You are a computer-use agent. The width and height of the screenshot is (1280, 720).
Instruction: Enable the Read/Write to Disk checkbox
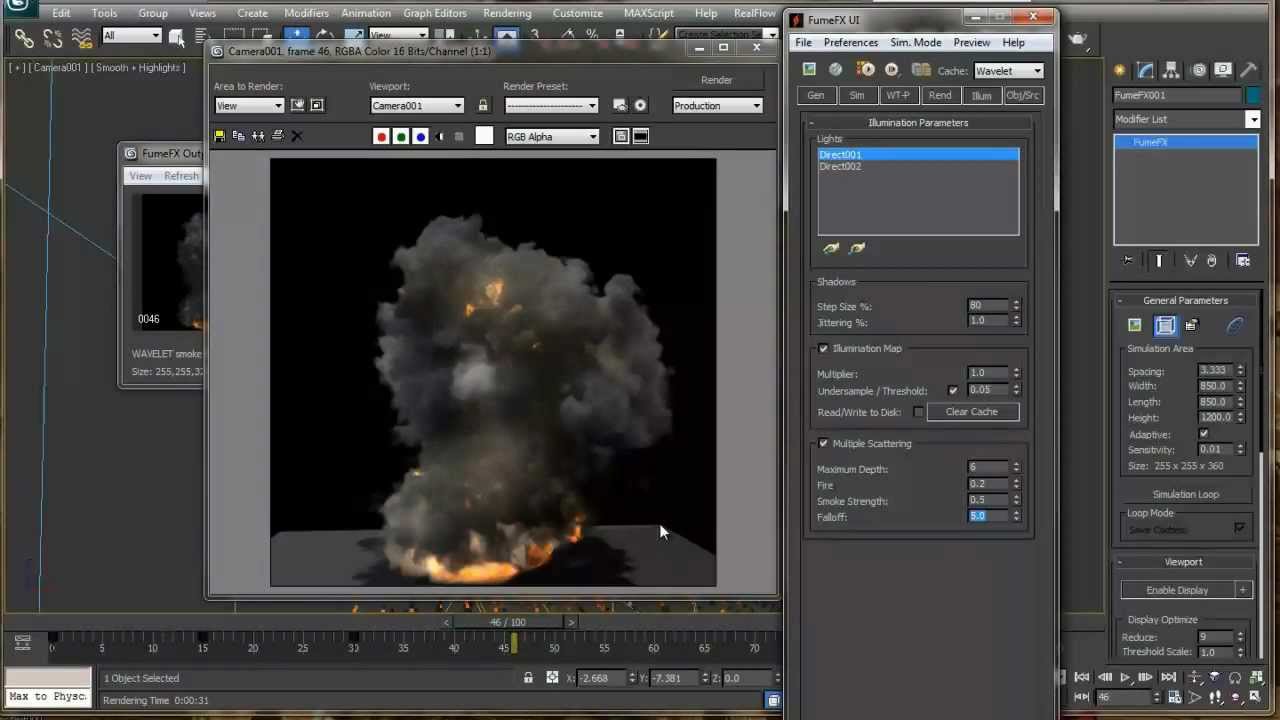click(918, 412)
